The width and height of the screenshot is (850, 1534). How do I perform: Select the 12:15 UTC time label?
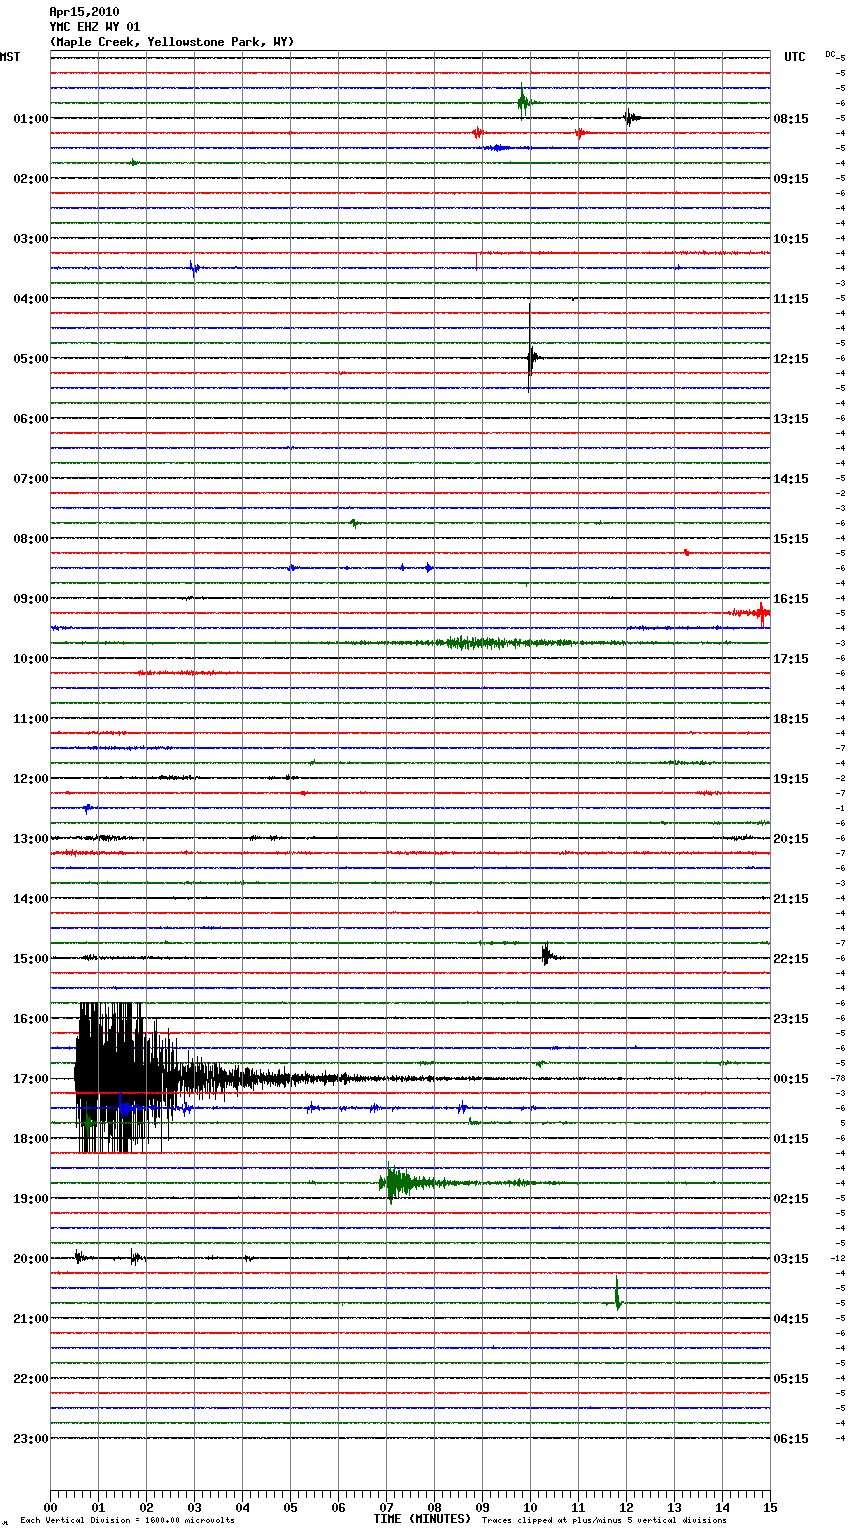coord(791,359)
